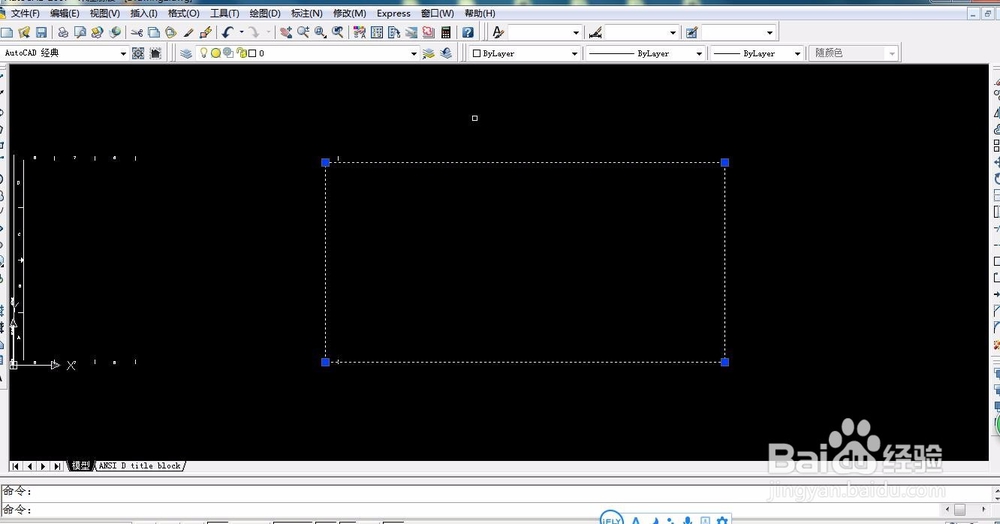
Task: Expand the AutoCAD 经典 workspace dropdown
Action: 123,54
